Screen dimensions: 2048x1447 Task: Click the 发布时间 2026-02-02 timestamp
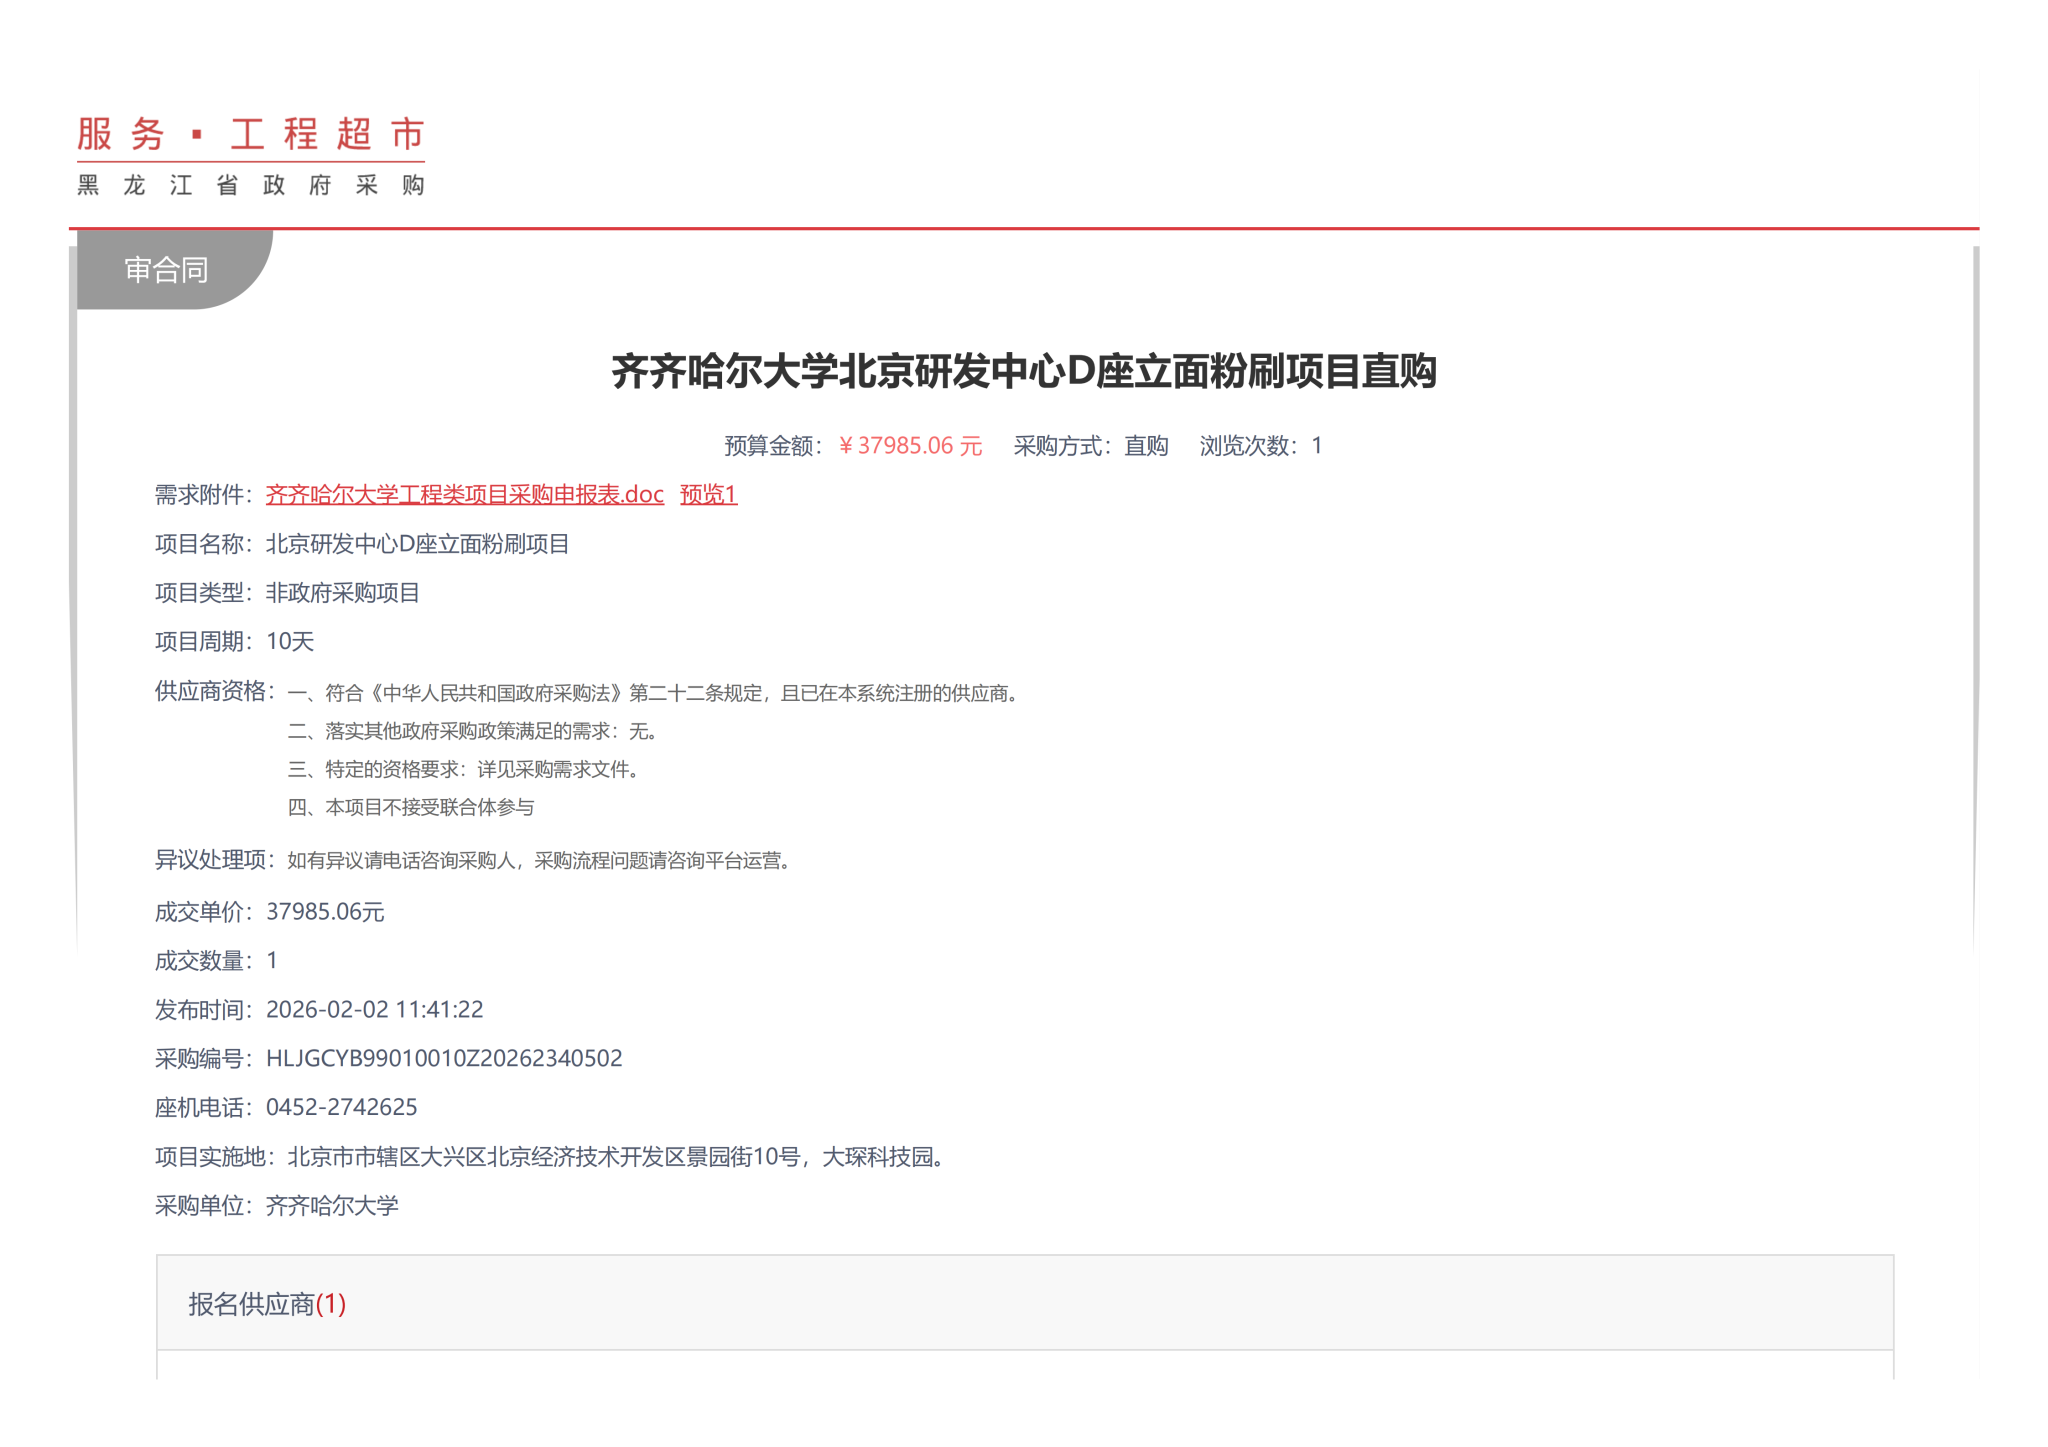374,1009
